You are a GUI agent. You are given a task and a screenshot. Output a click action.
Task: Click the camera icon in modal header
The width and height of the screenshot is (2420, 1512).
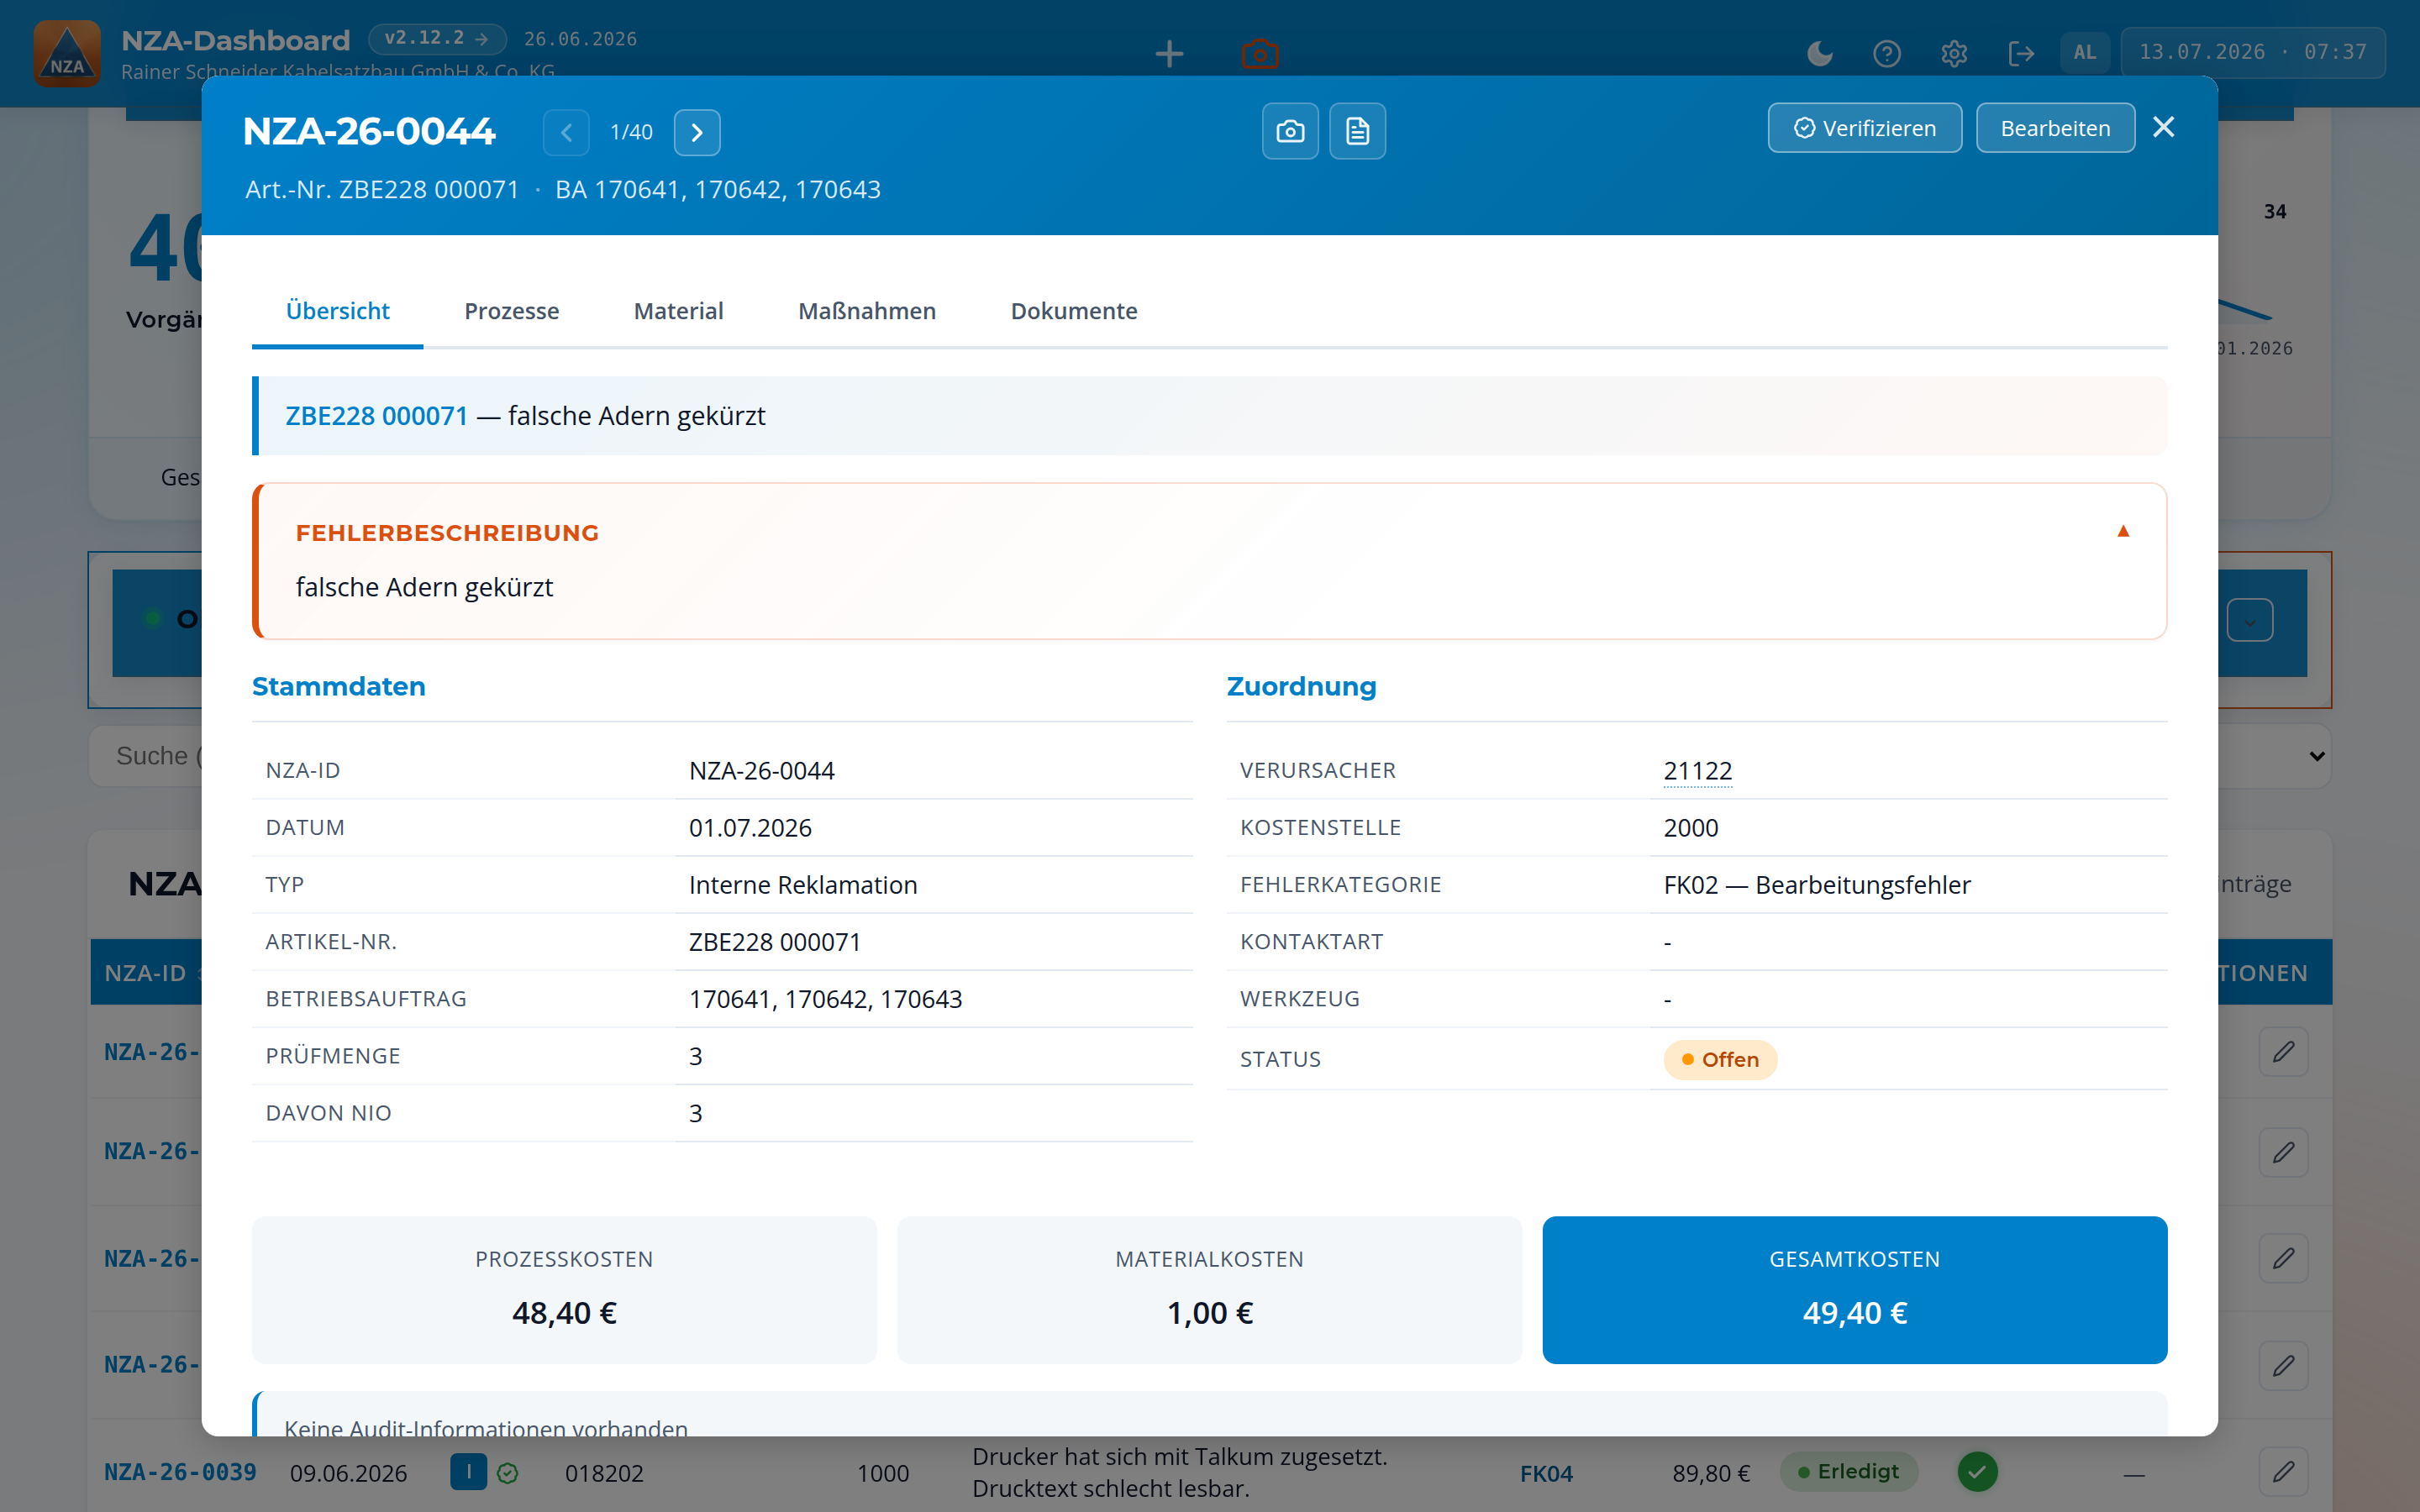point(1290,131)
